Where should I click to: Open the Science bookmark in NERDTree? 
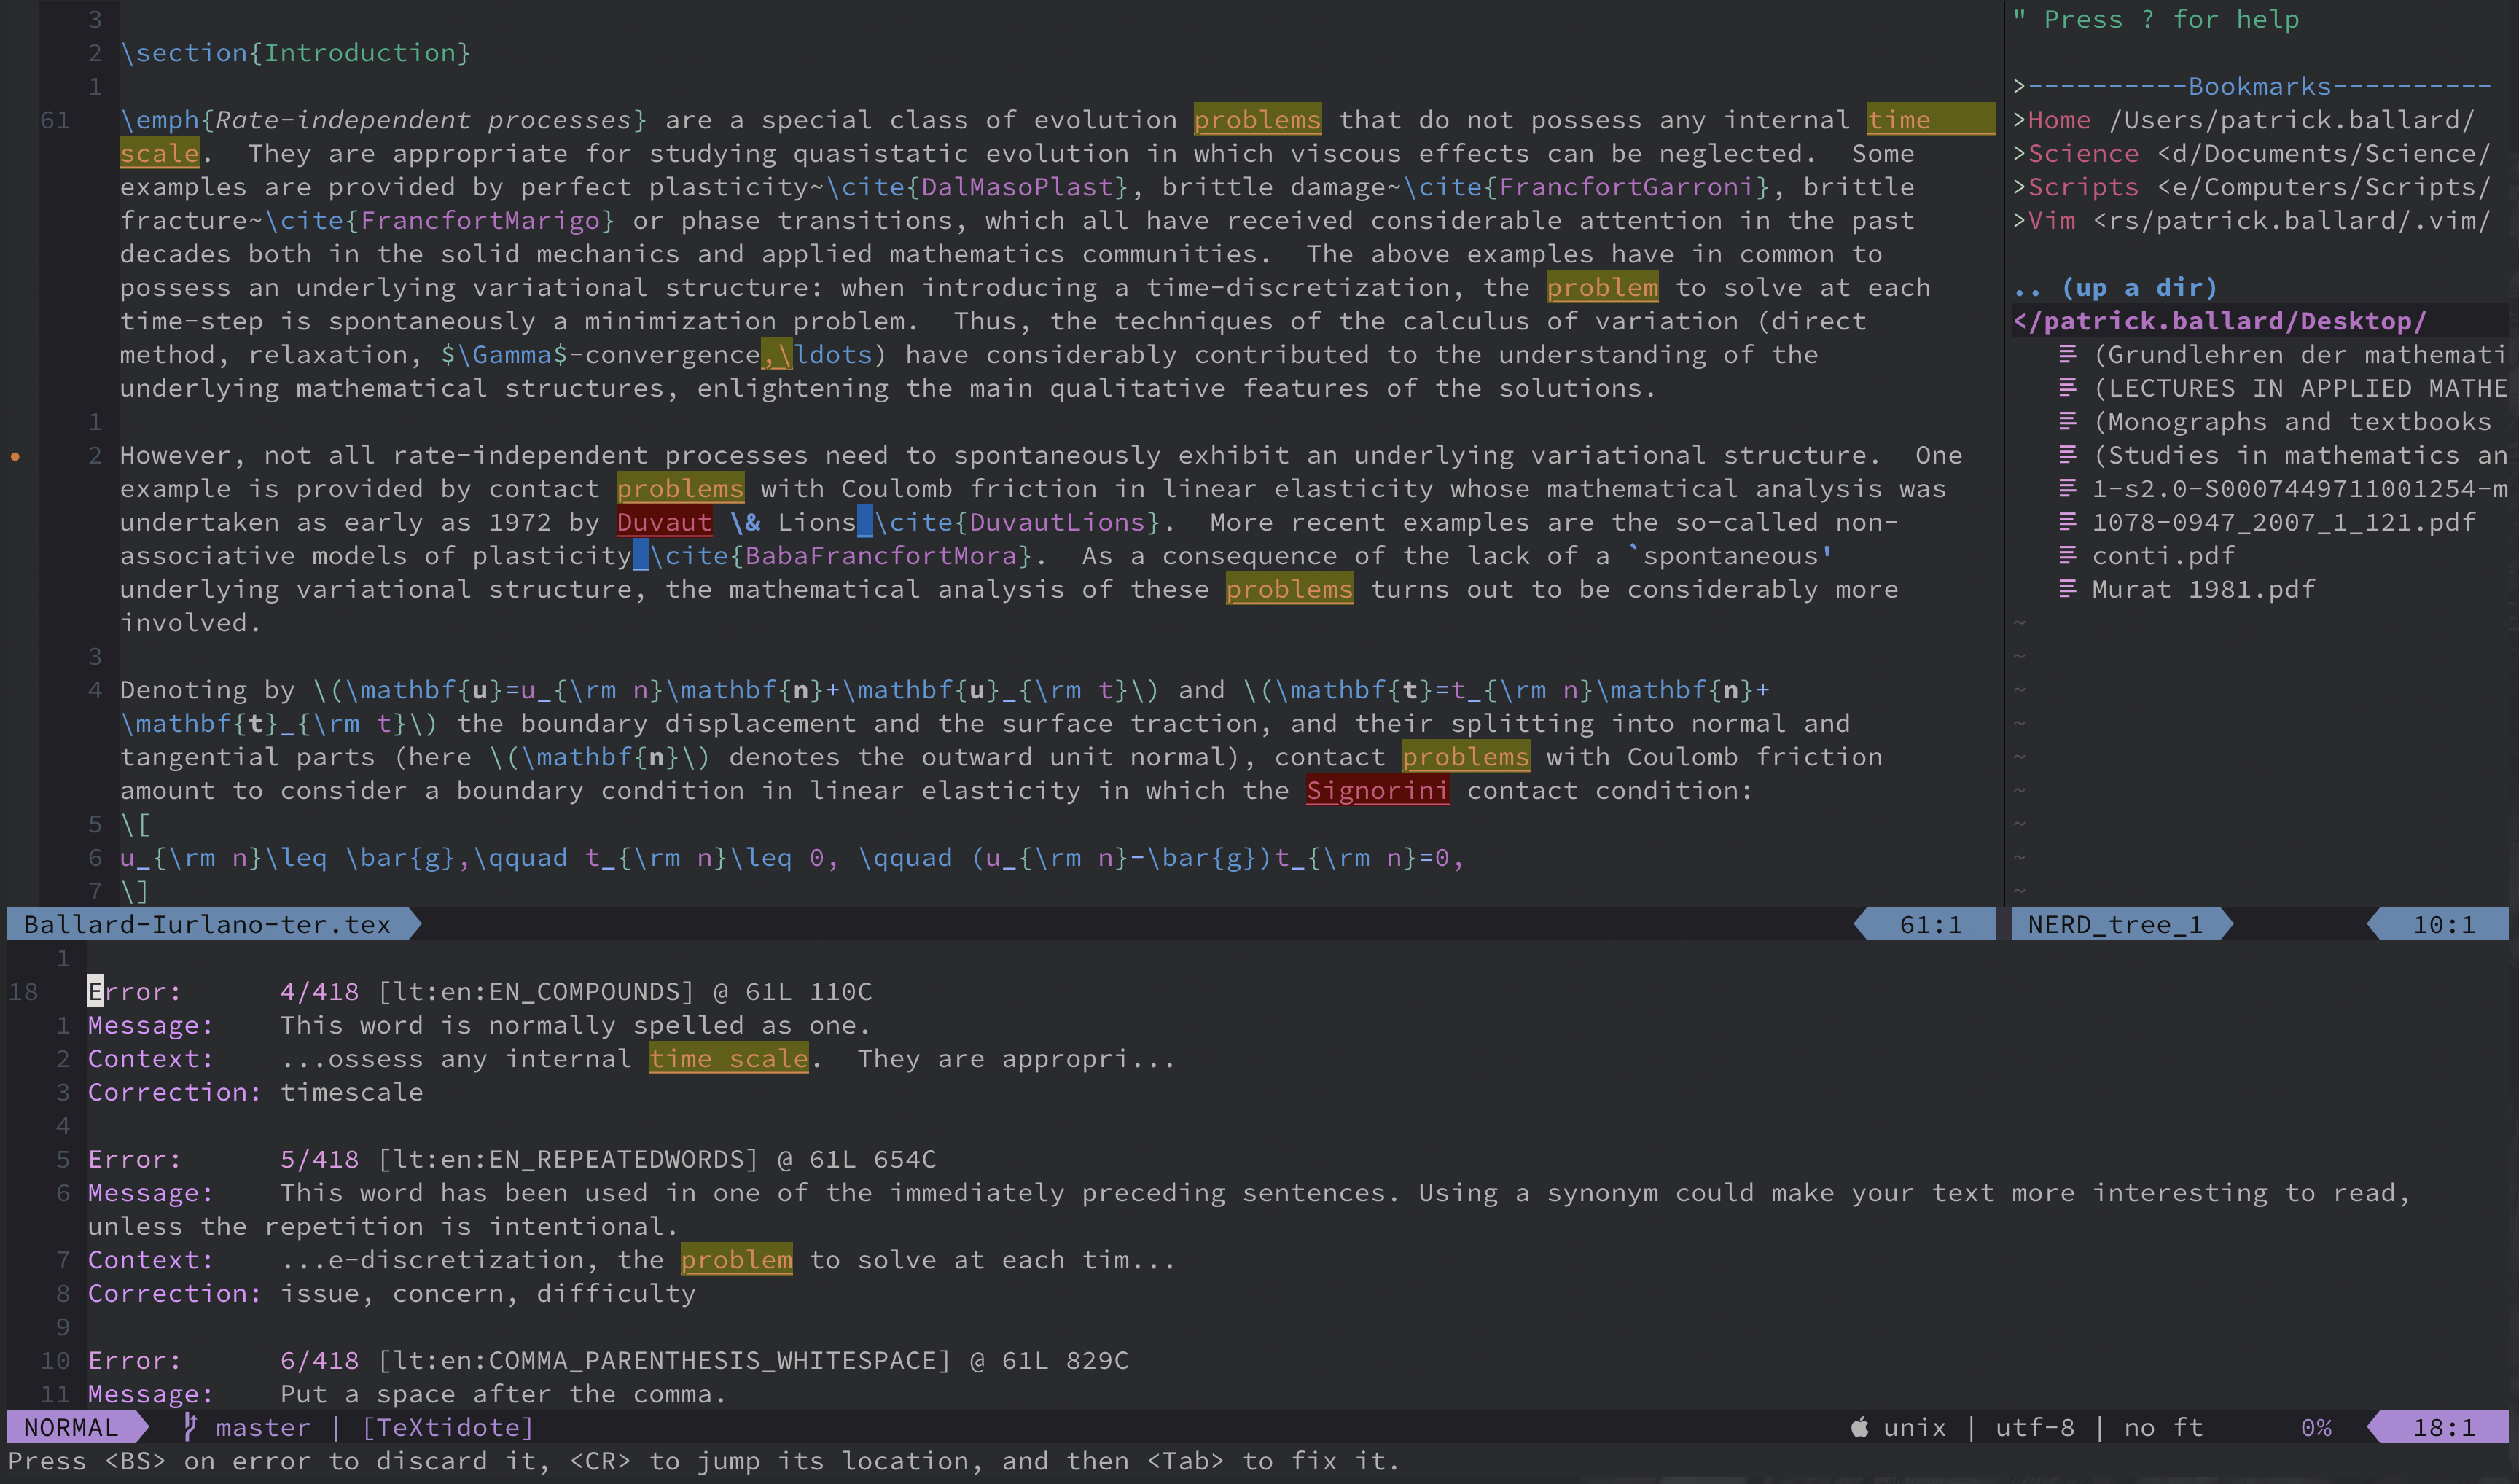[2252, 153]
